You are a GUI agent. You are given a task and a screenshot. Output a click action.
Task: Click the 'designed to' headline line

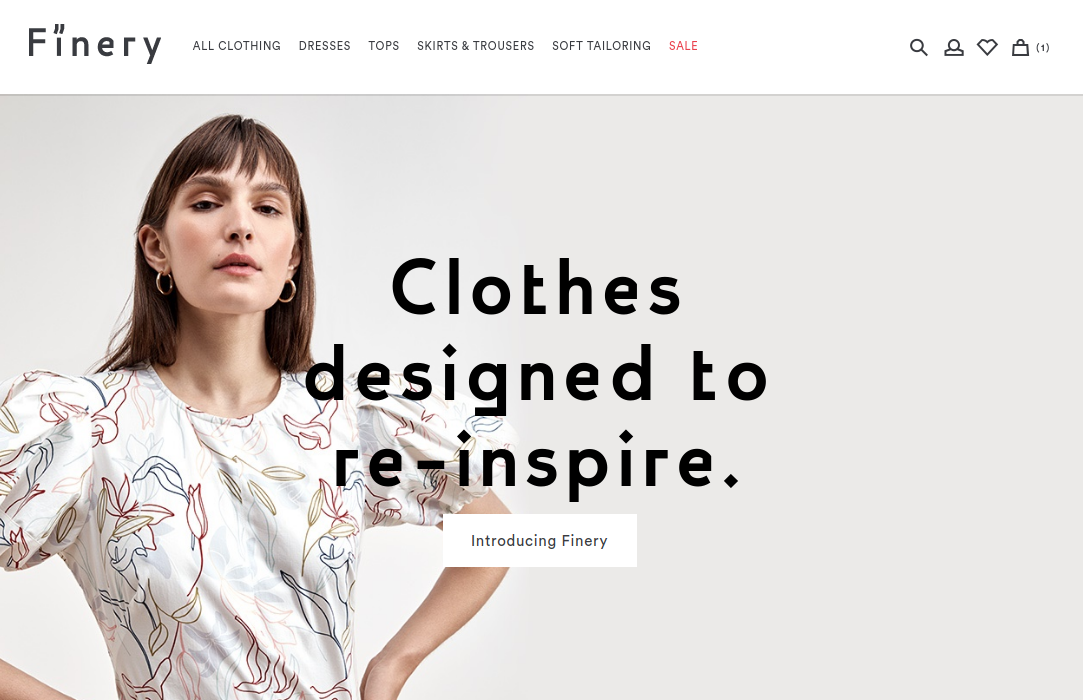[537, 377]
